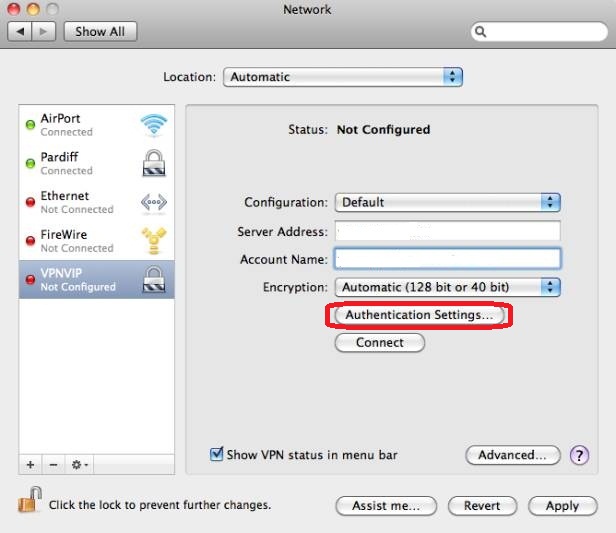Add a new network service with plus

tap(30, 465)
